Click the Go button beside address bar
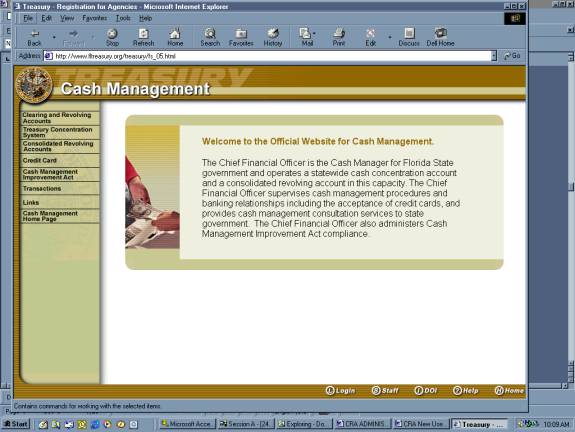This screenshot has height=432, width=575. click(x=512, y=56)
